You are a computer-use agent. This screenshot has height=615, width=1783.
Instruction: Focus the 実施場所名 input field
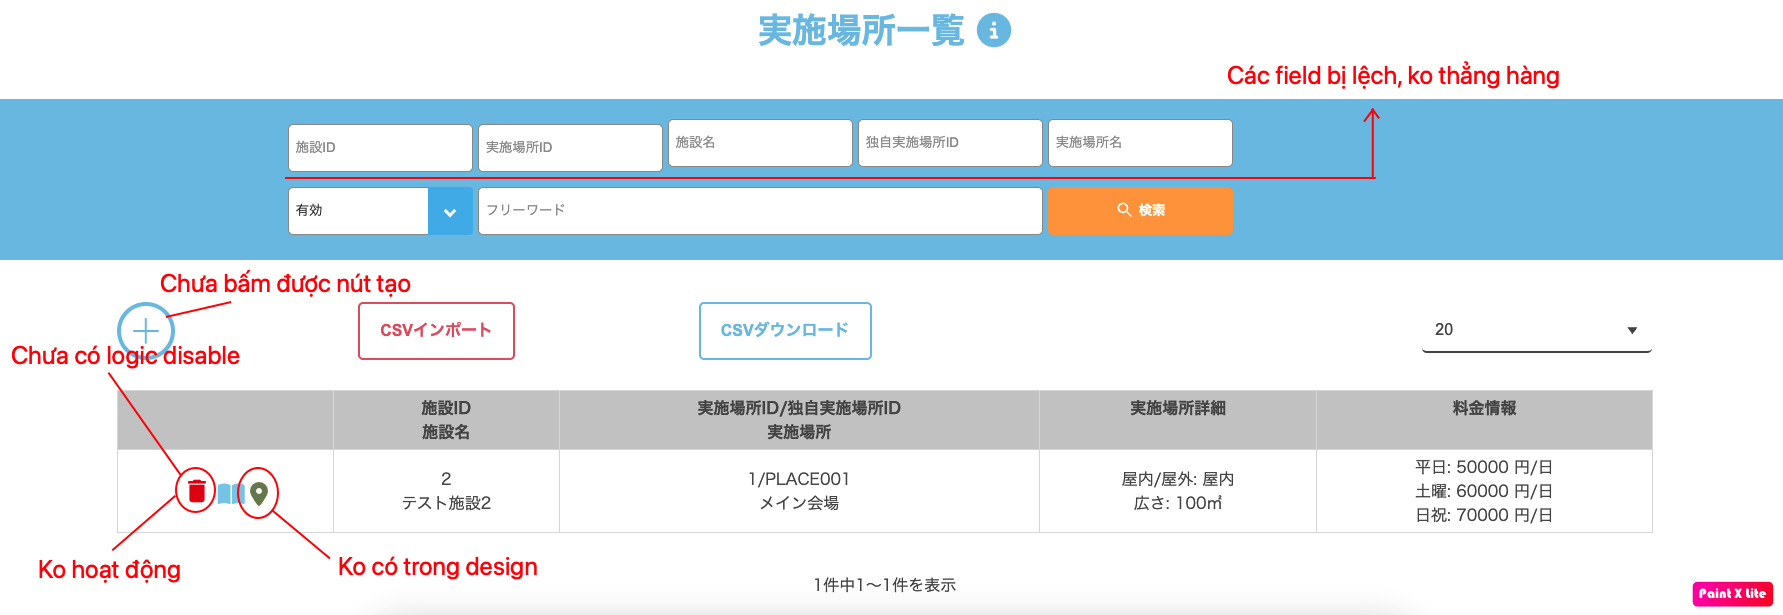point(1140,143)
